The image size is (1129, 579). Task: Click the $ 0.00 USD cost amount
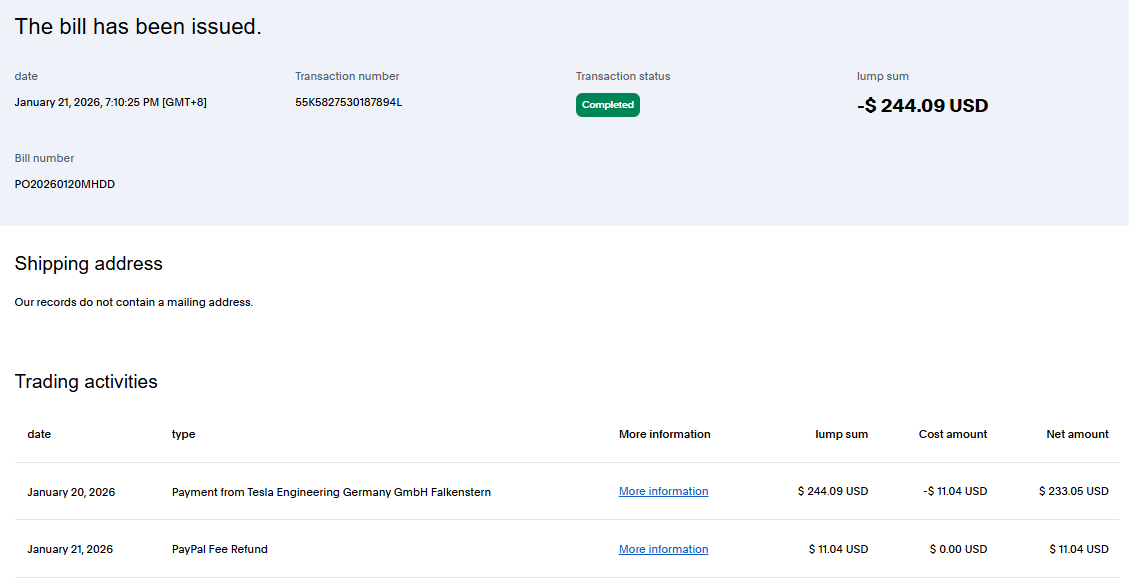click(x=957, y=549)
